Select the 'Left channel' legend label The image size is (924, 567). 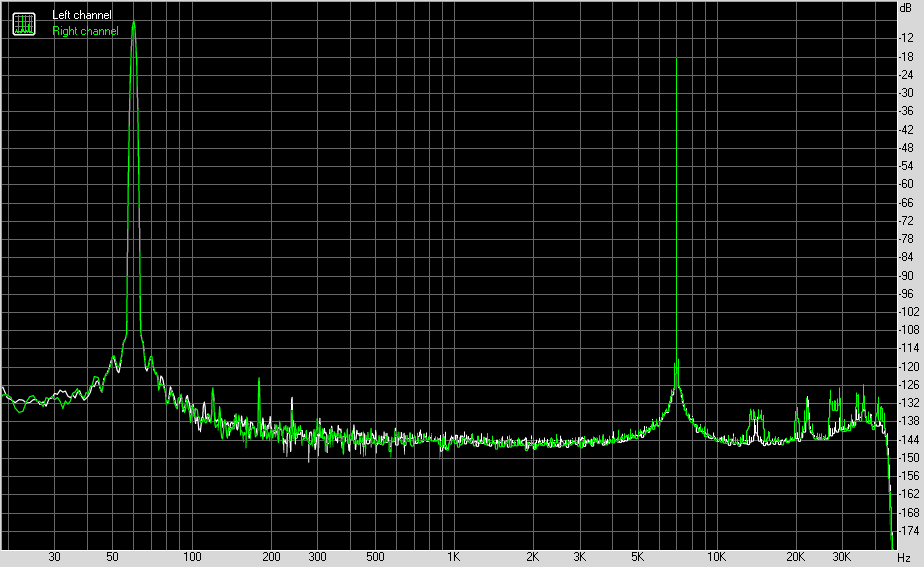tap(81, 15)
